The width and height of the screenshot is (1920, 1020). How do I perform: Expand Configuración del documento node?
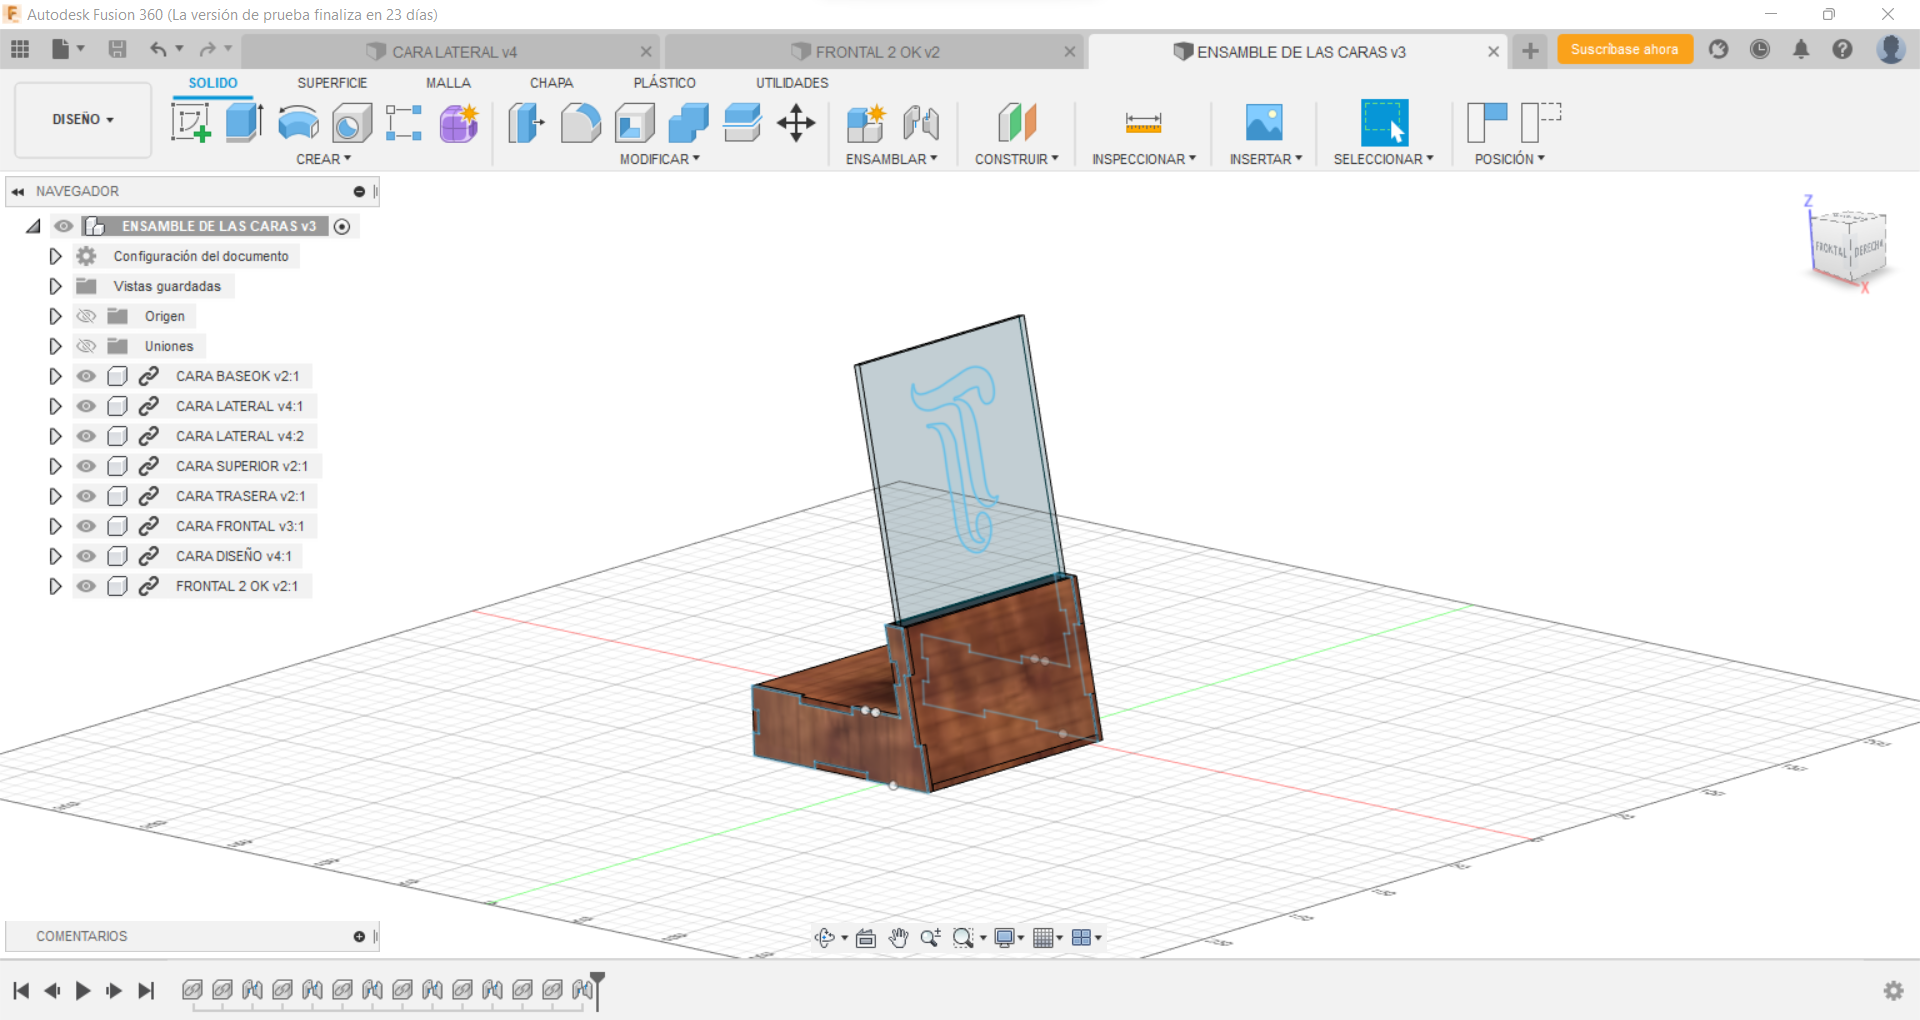(55, 256)
